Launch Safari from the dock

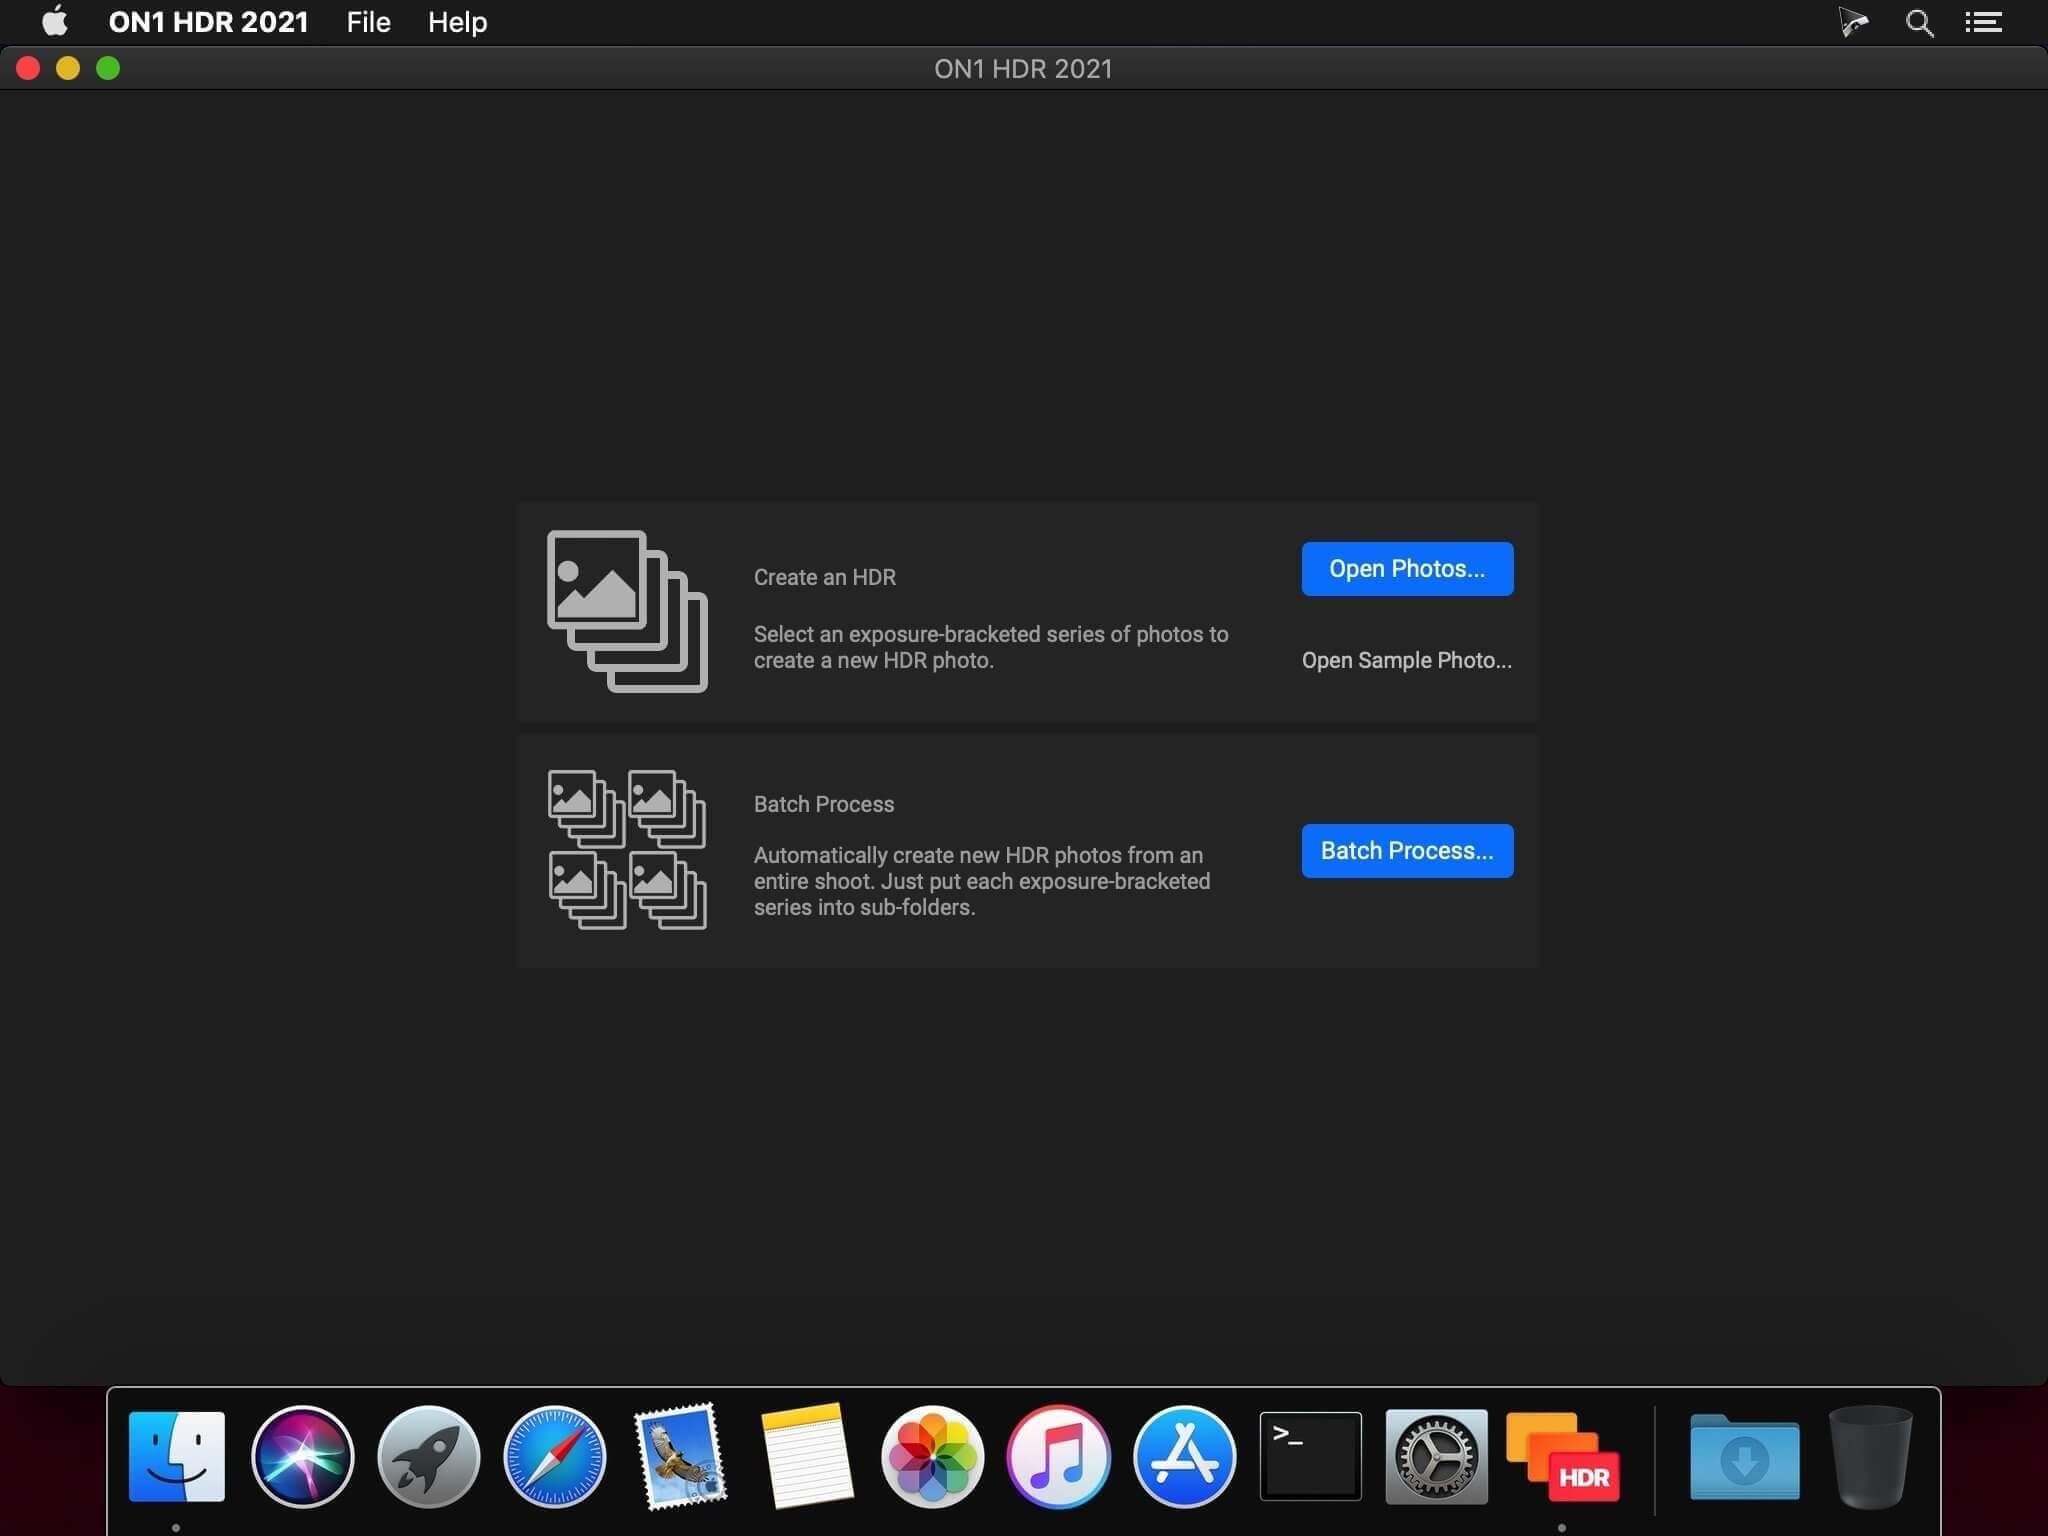point(554,1456)
